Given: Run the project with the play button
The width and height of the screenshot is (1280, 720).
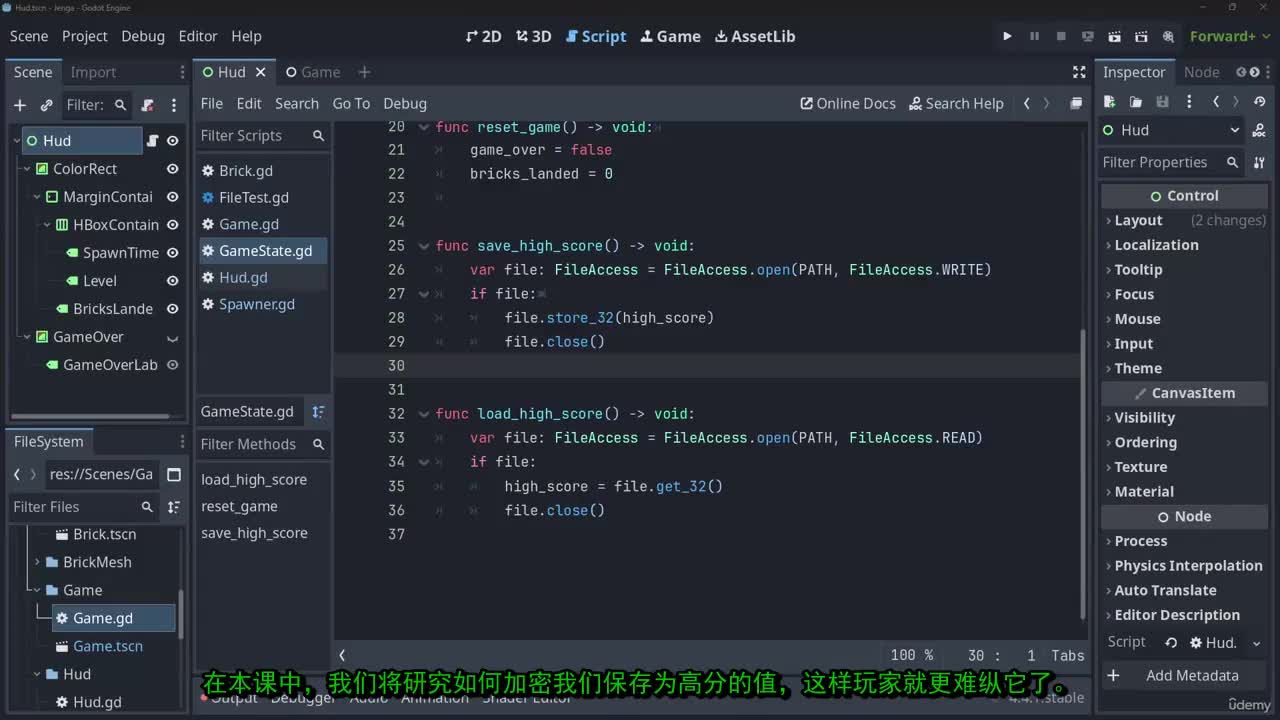Looking at the screenshot, I should (x=1007, y=36).
